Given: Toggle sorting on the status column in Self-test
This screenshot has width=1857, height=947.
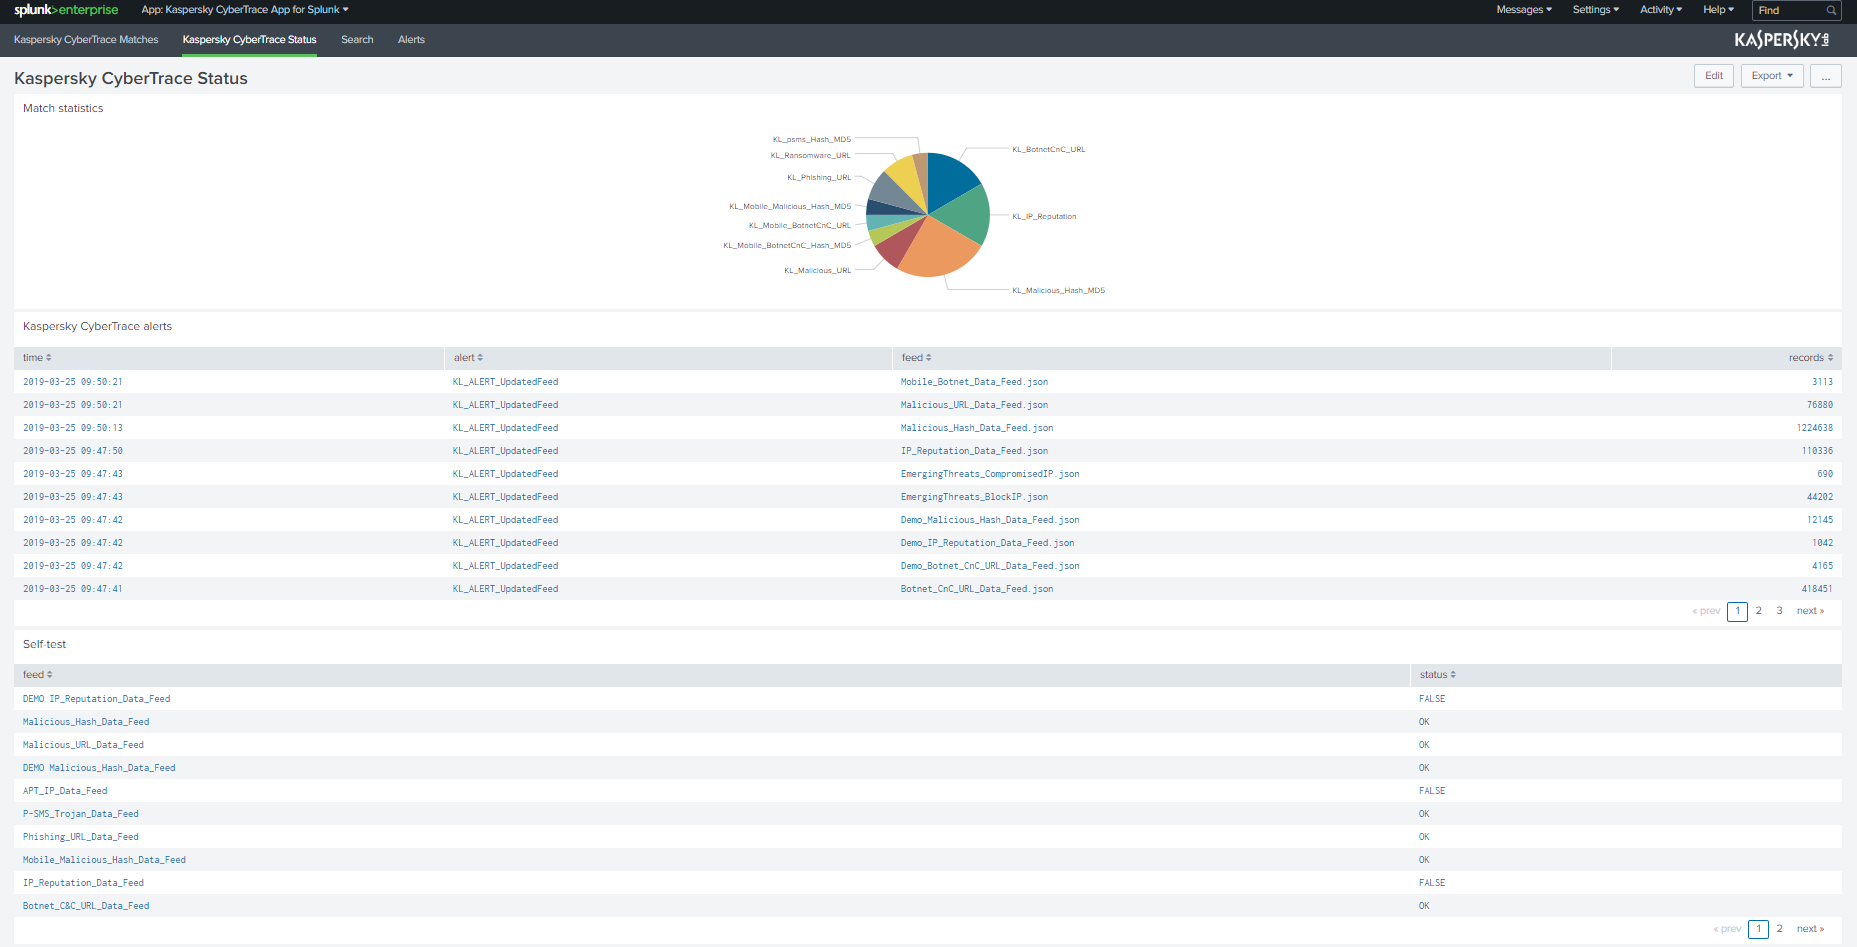Looking at the screenshot, I should pos(1452,674).
